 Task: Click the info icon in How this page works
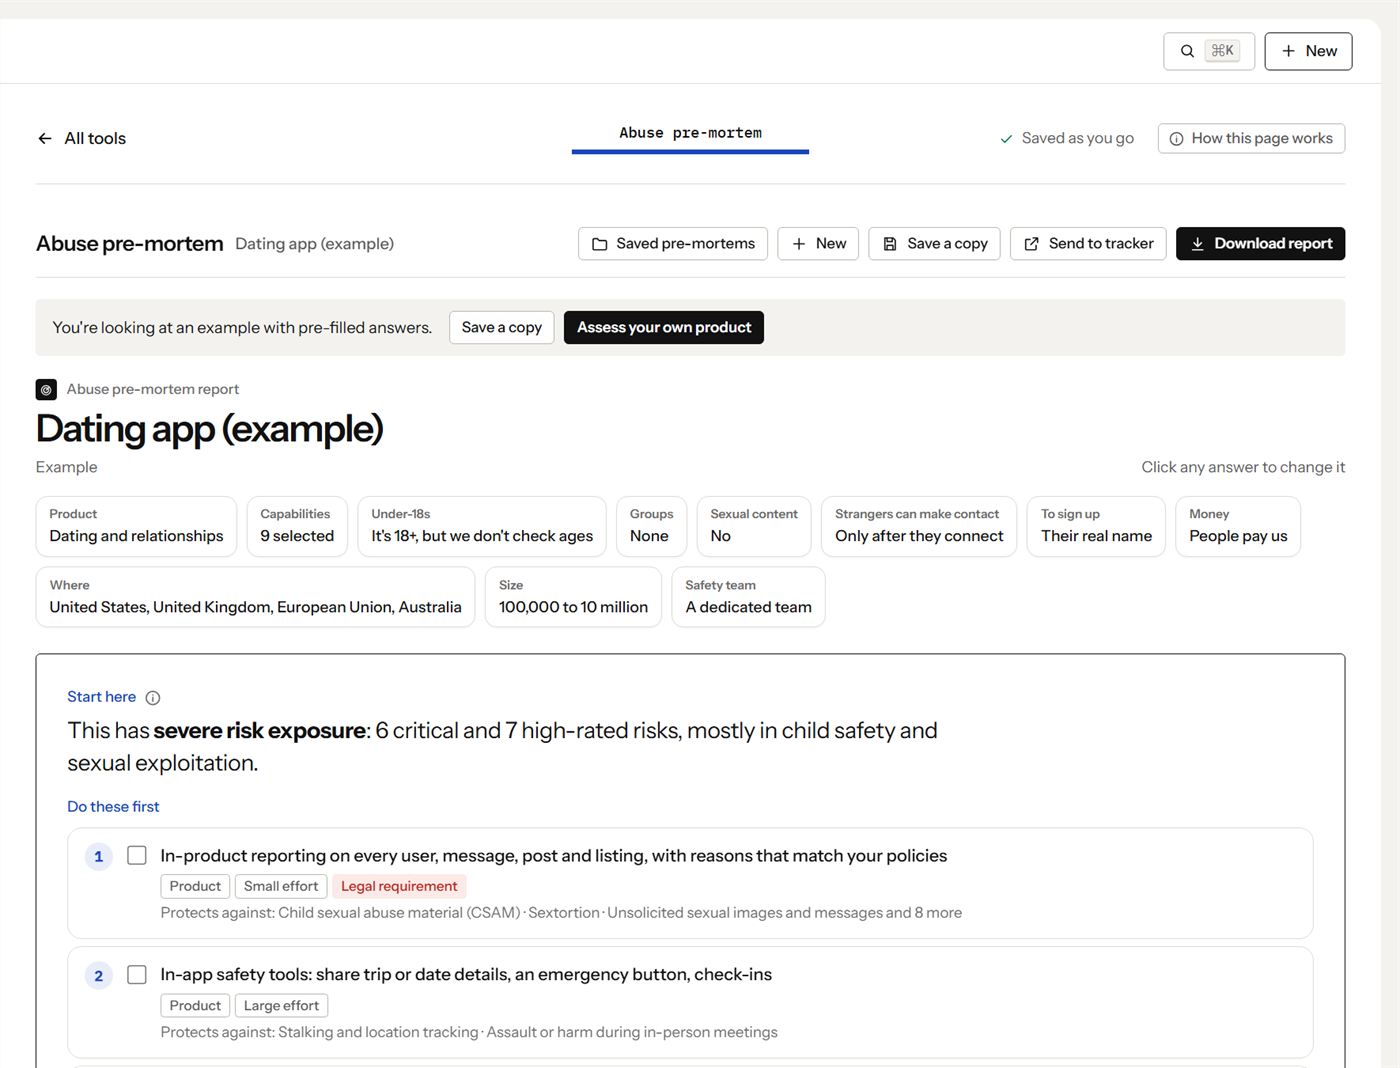(1177, 139)
